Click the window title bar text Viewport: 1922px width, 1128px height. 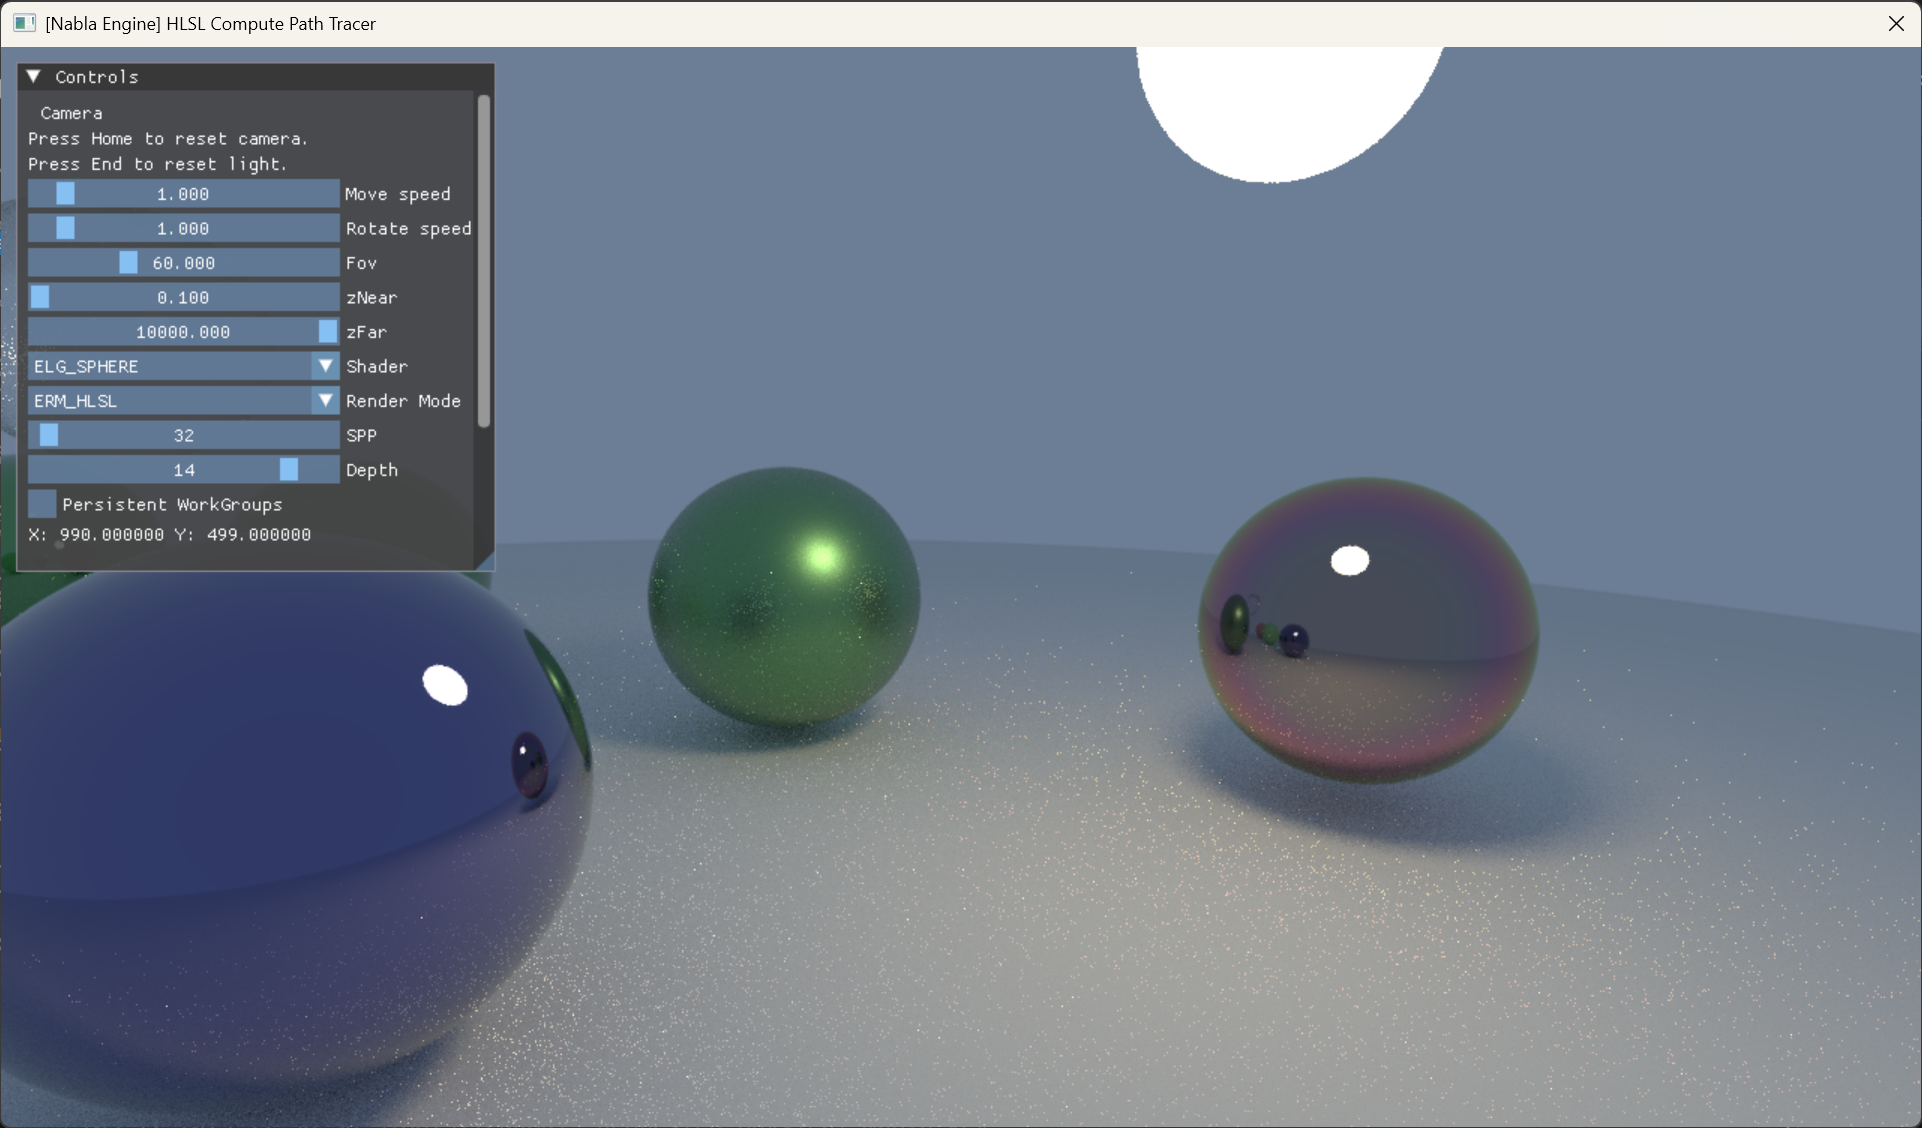tap(211, 23)
